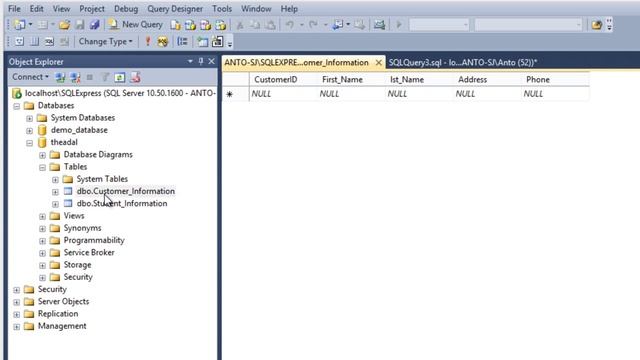Click the Activity Monitor icon

379,25
